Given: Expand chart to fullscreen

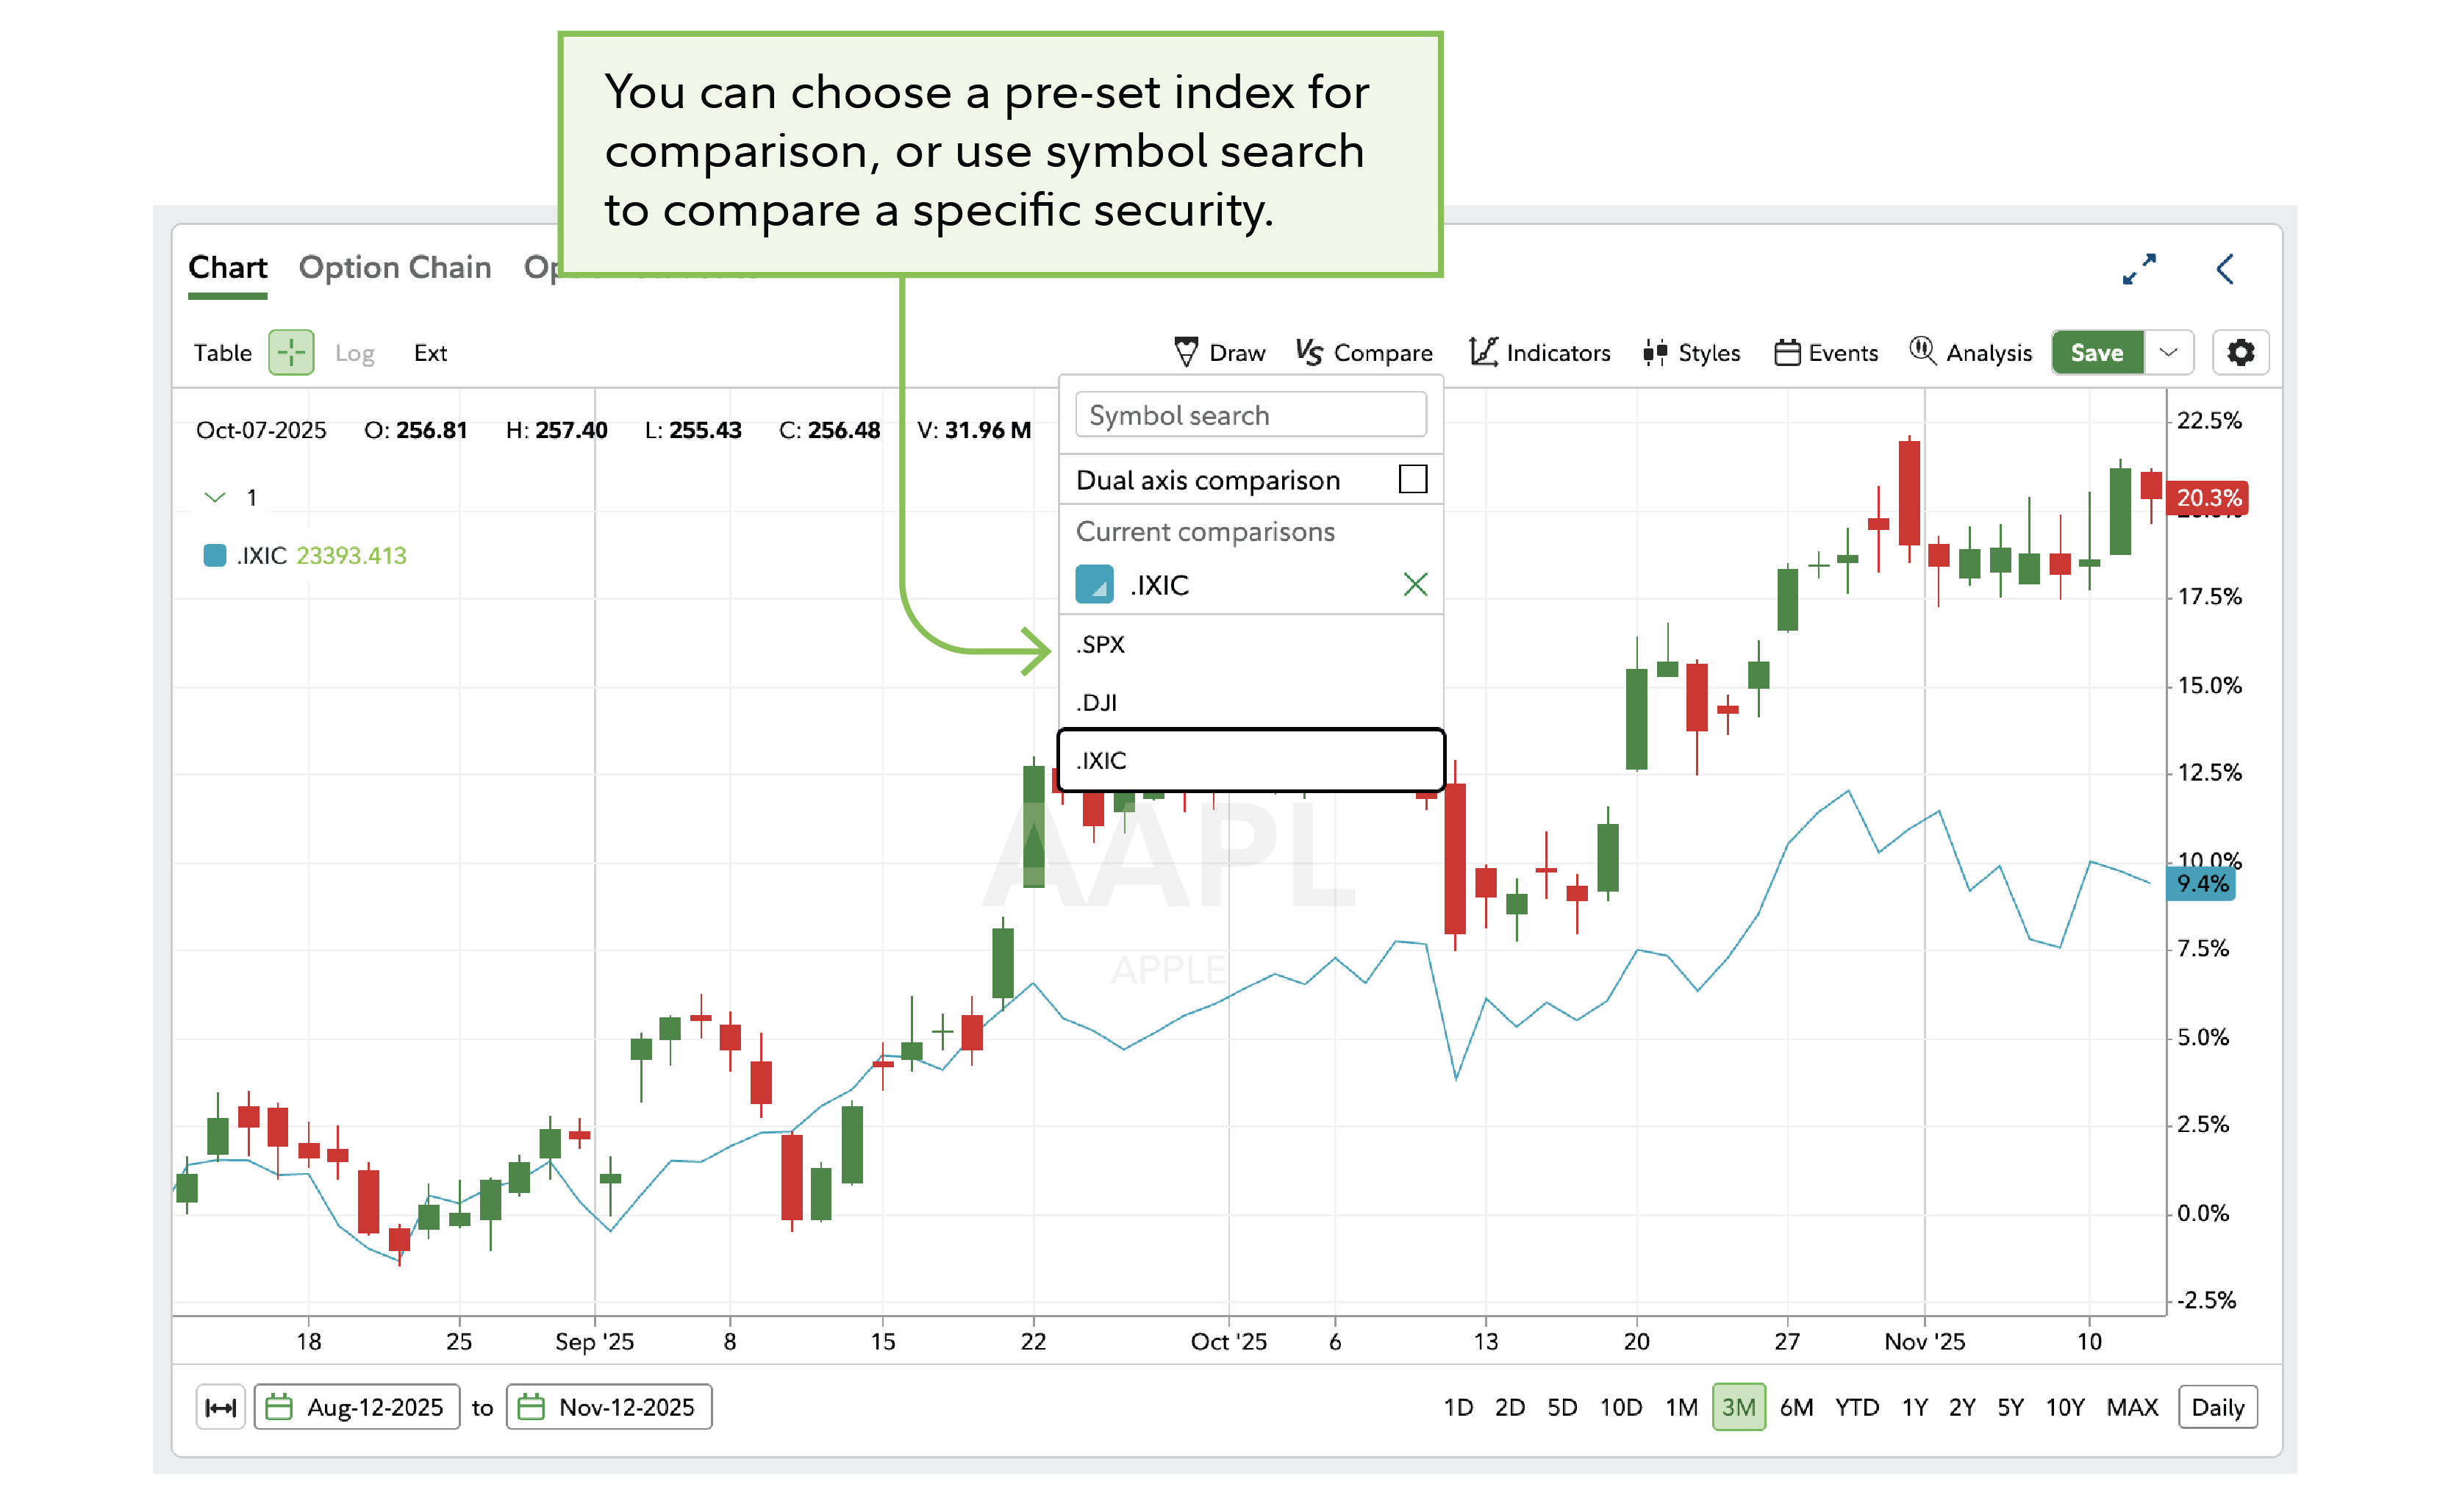Looking at the screenshot, I should [2141, 268].
